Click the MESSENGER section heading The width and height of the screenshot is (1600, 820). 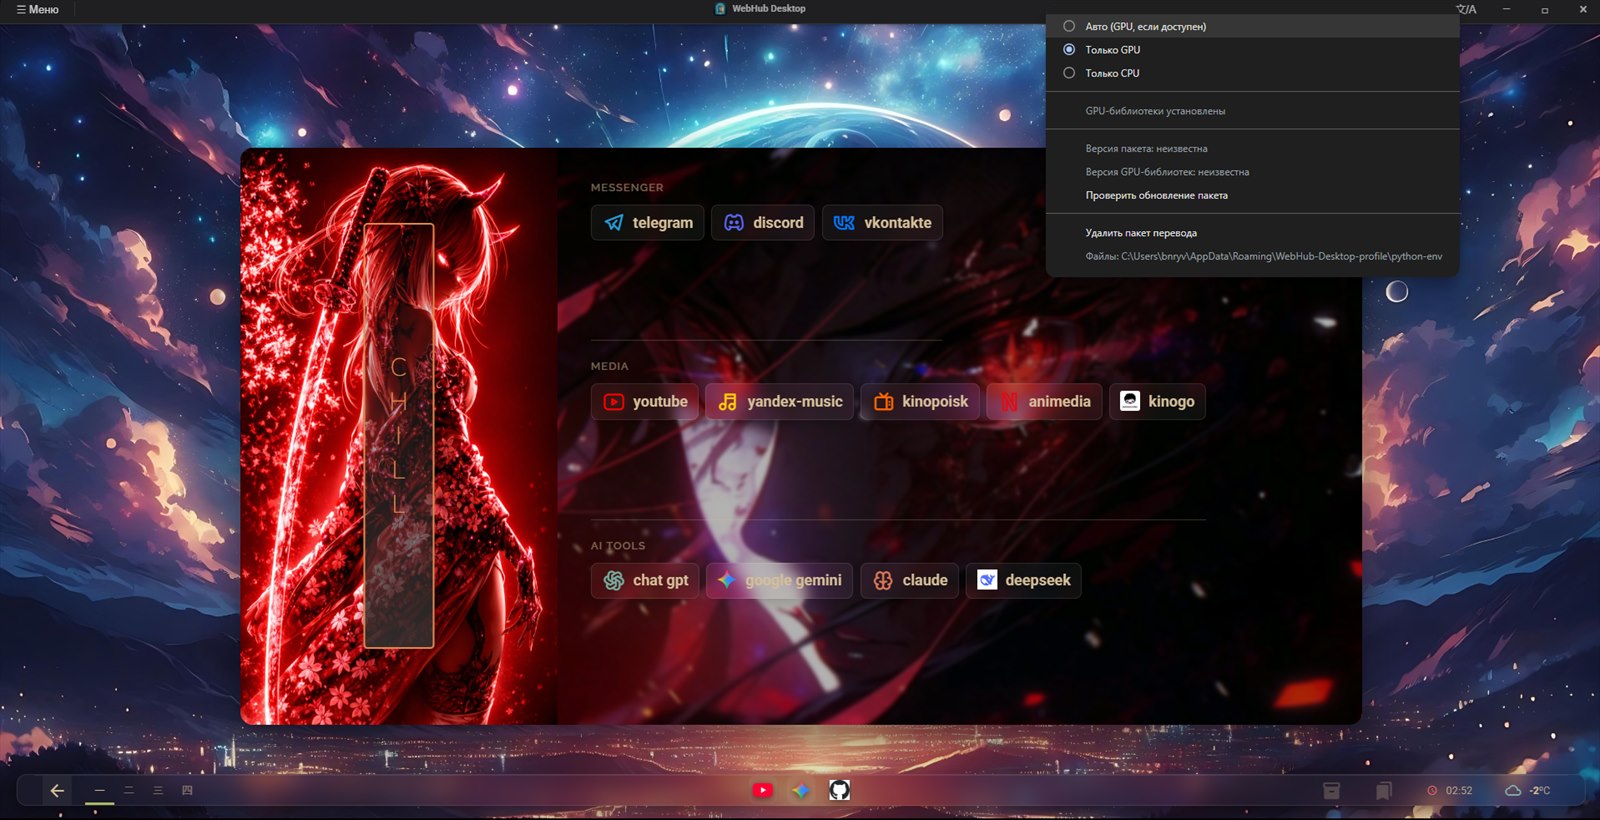coord(627,187)
